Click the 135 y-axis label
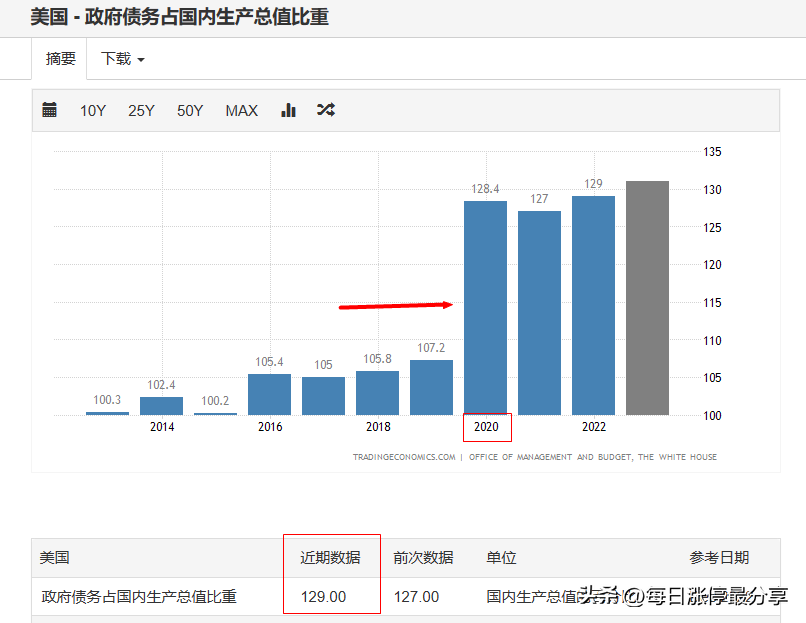806x623 pixels. (x=712, y=152)
